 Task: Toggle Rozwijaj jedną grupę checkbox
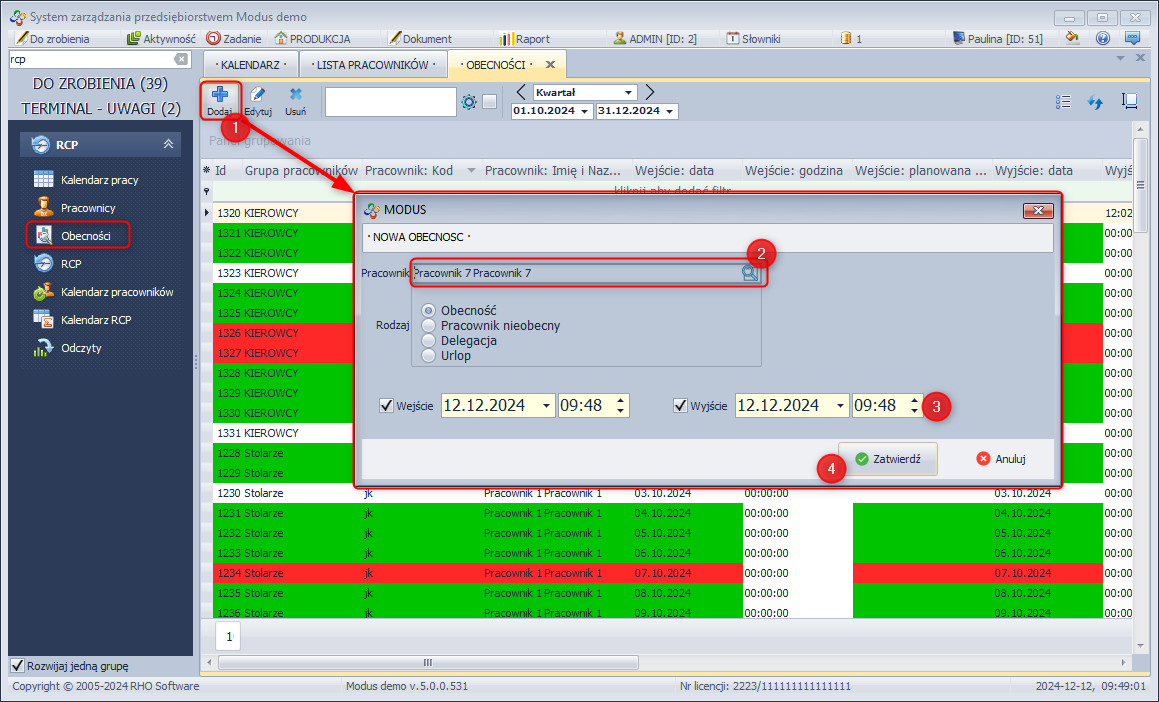click(17, 666)
